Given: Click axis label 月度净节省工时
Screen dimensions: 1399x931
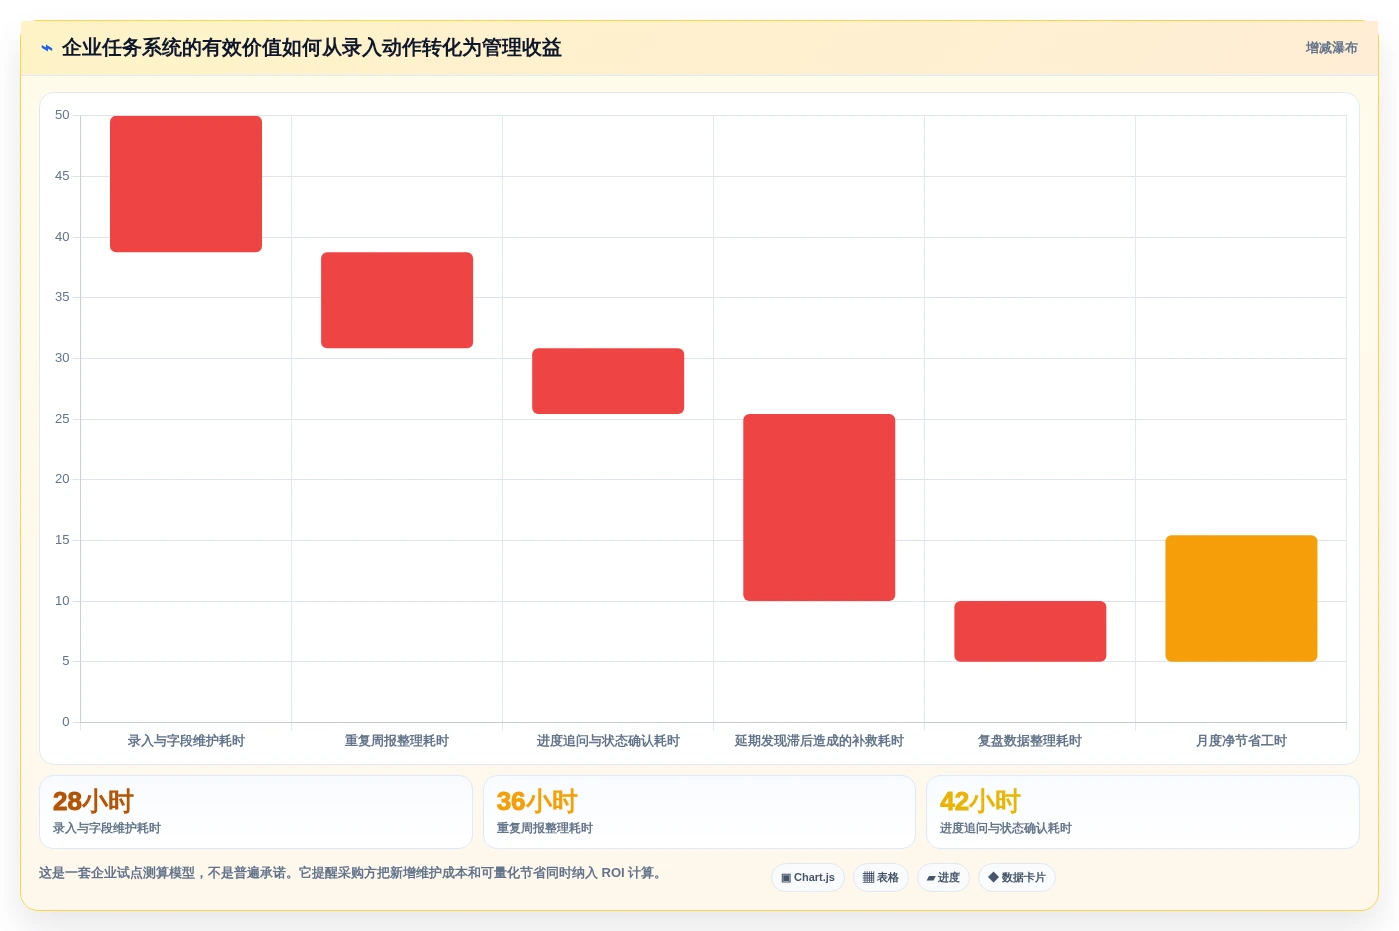Looking at the screenshot, I should 1241,741.
